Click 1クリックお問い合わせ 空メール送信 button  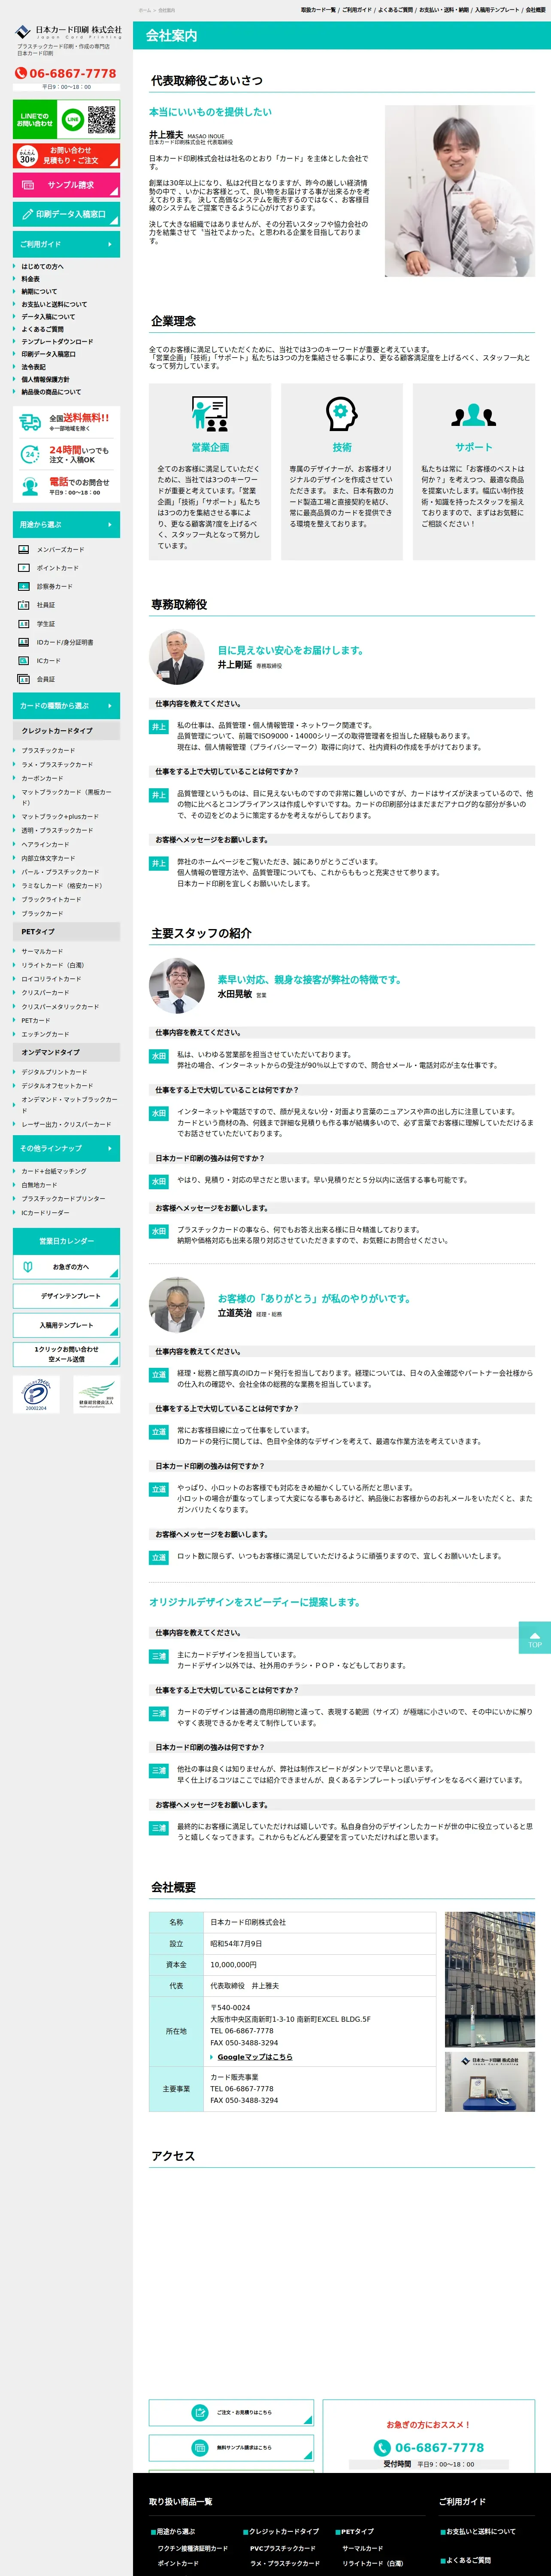pos(66,1354)
